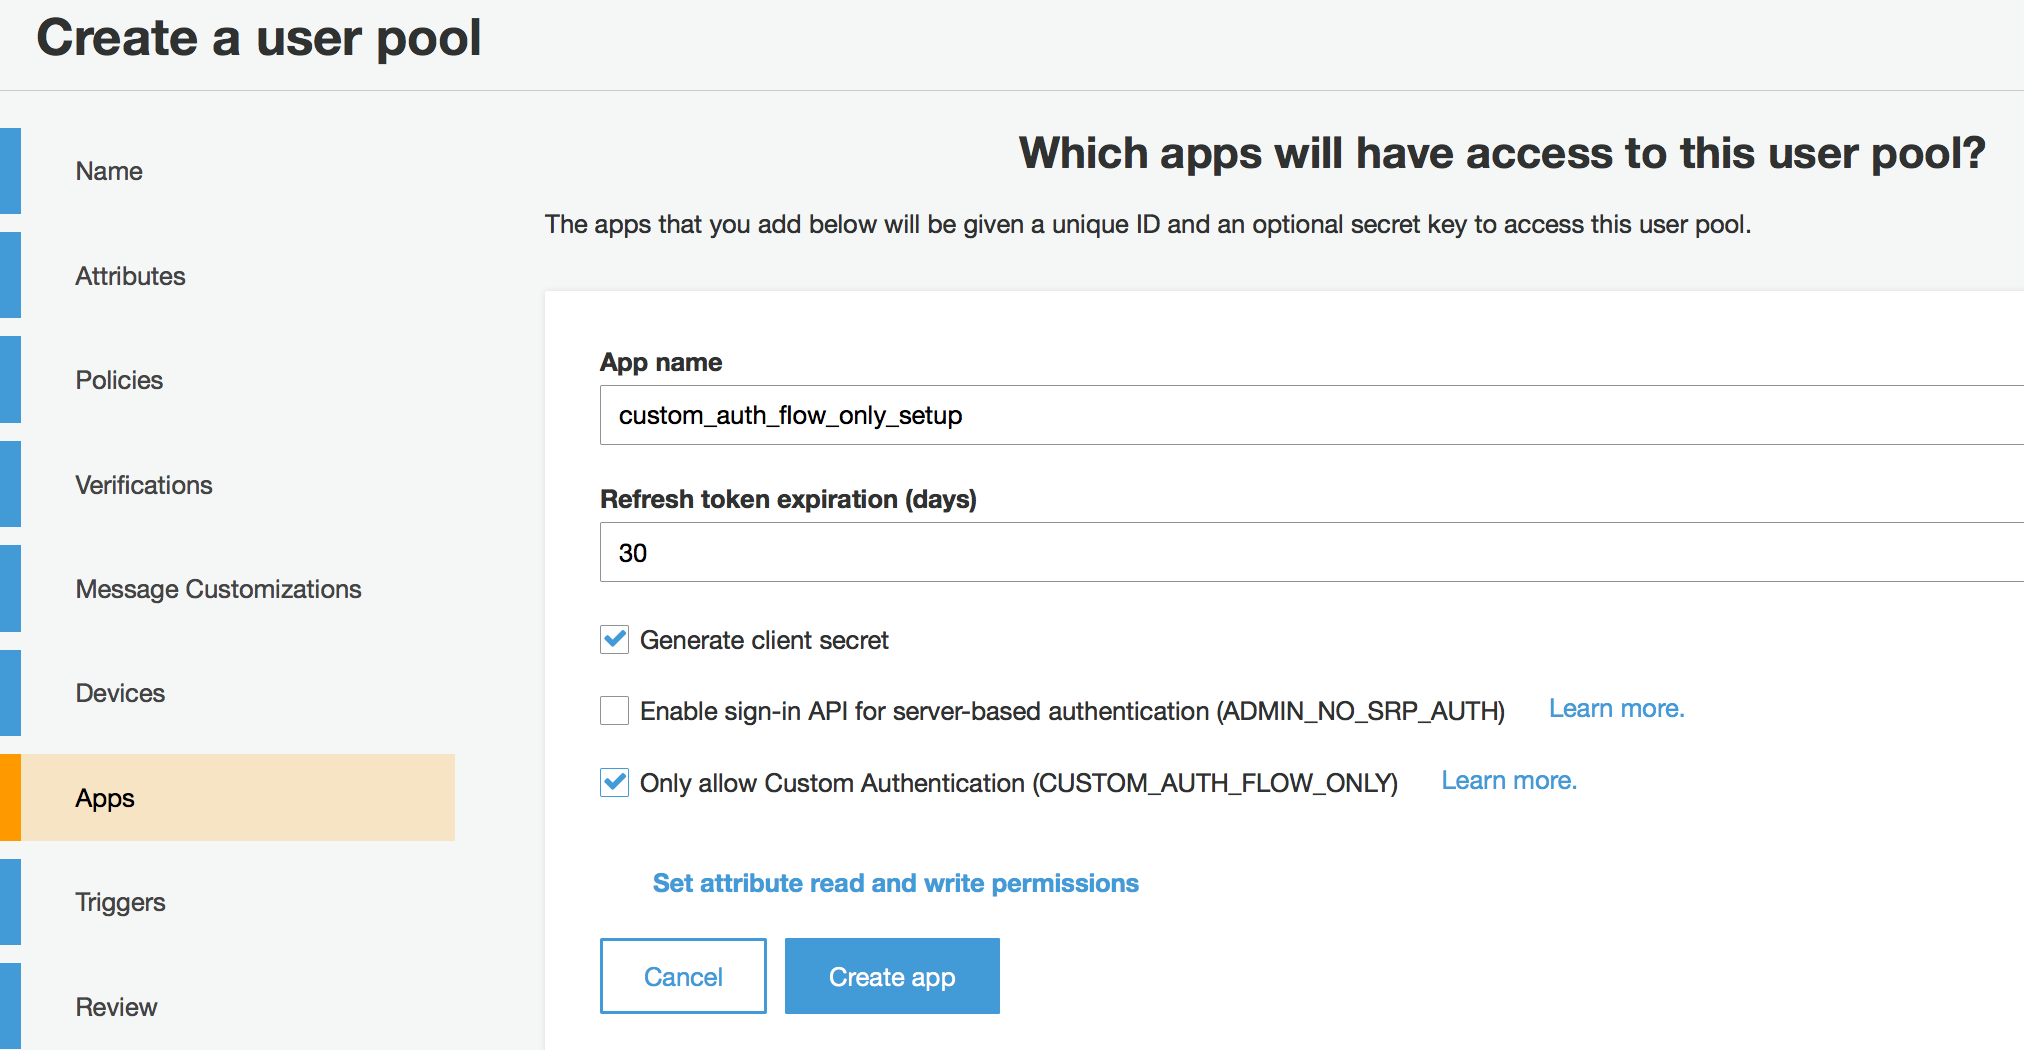Go to the Triggers section

[x=120, y=902]
